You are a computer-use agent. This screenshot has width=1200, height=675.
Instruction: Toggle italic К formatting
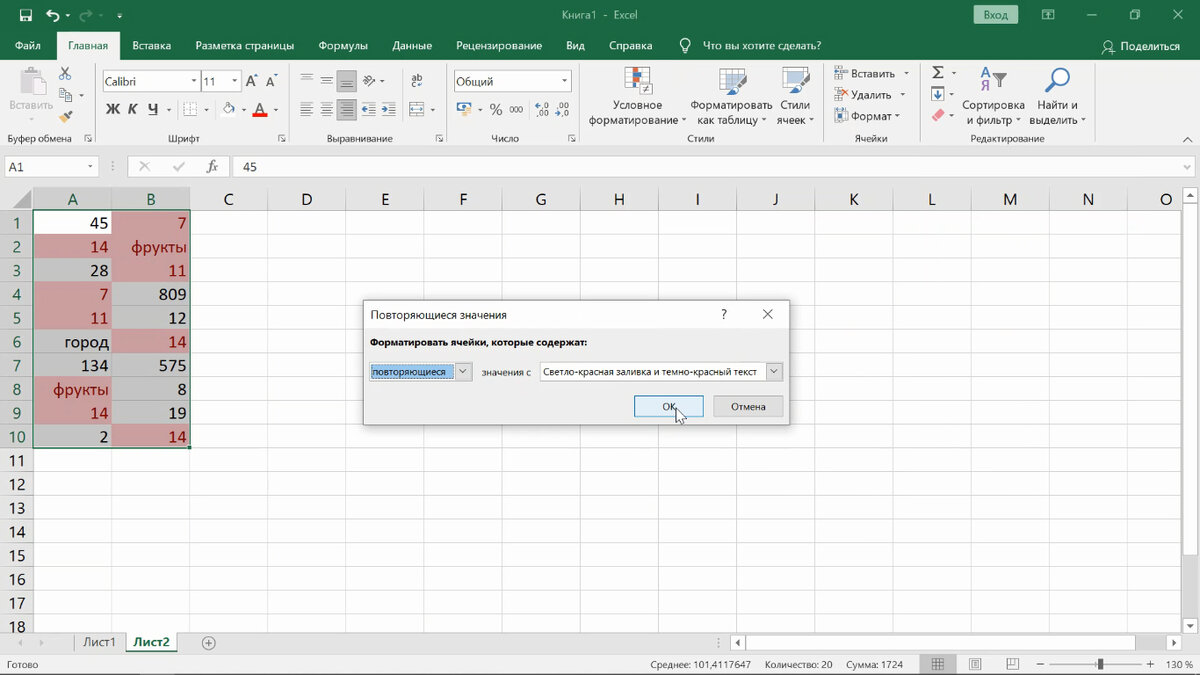point(133,109)
